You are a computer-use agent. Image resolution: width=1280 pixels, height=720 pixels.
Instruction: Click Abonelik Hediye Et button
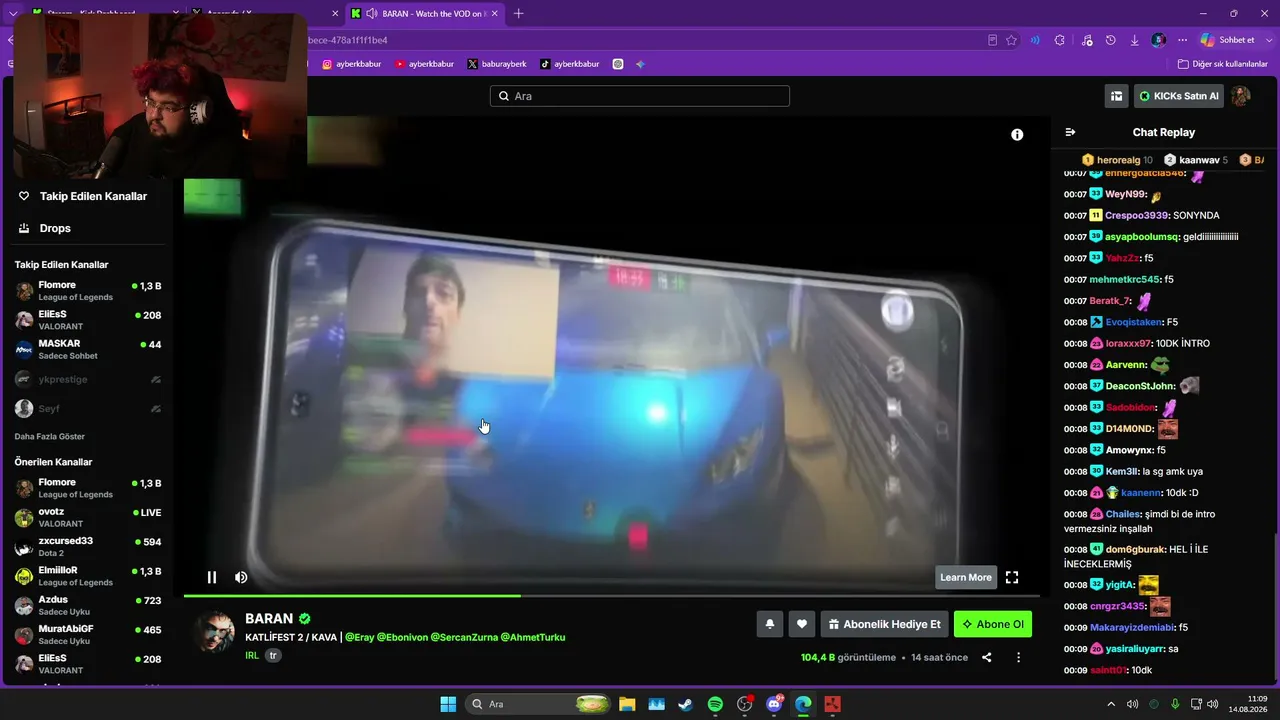tap(885, 624)
